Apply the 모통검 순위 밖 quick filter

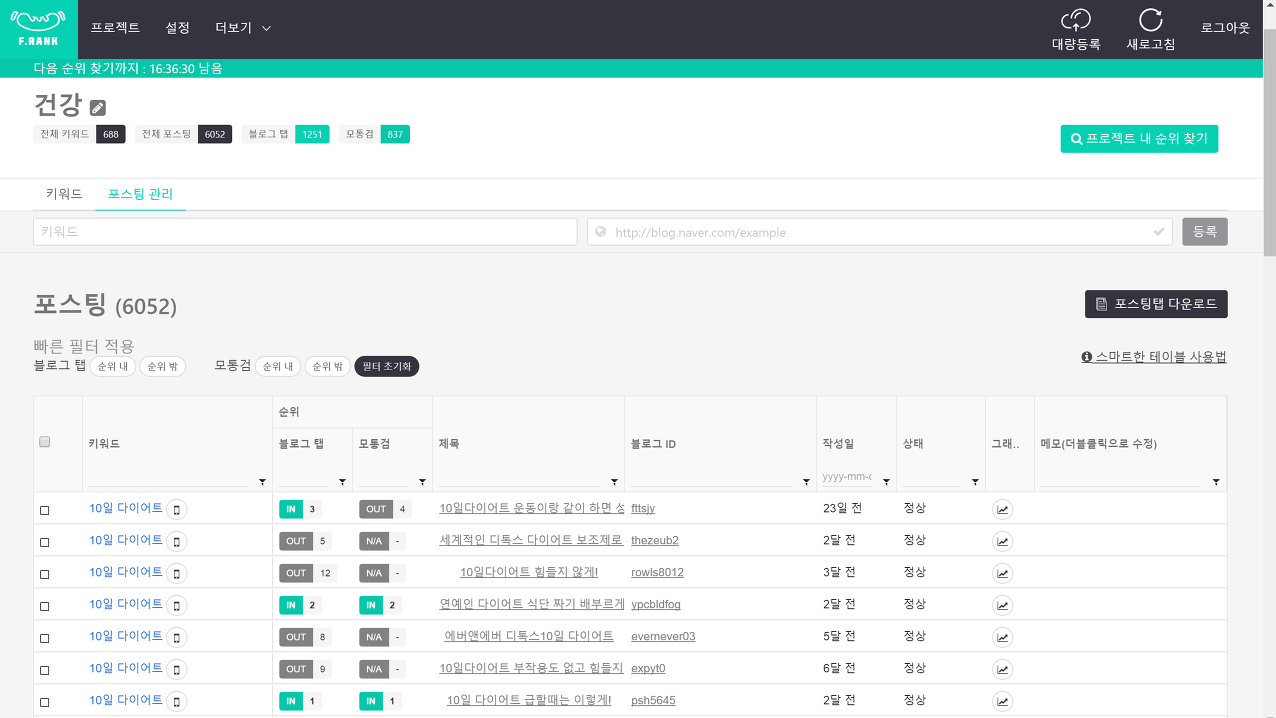(328, 367)
